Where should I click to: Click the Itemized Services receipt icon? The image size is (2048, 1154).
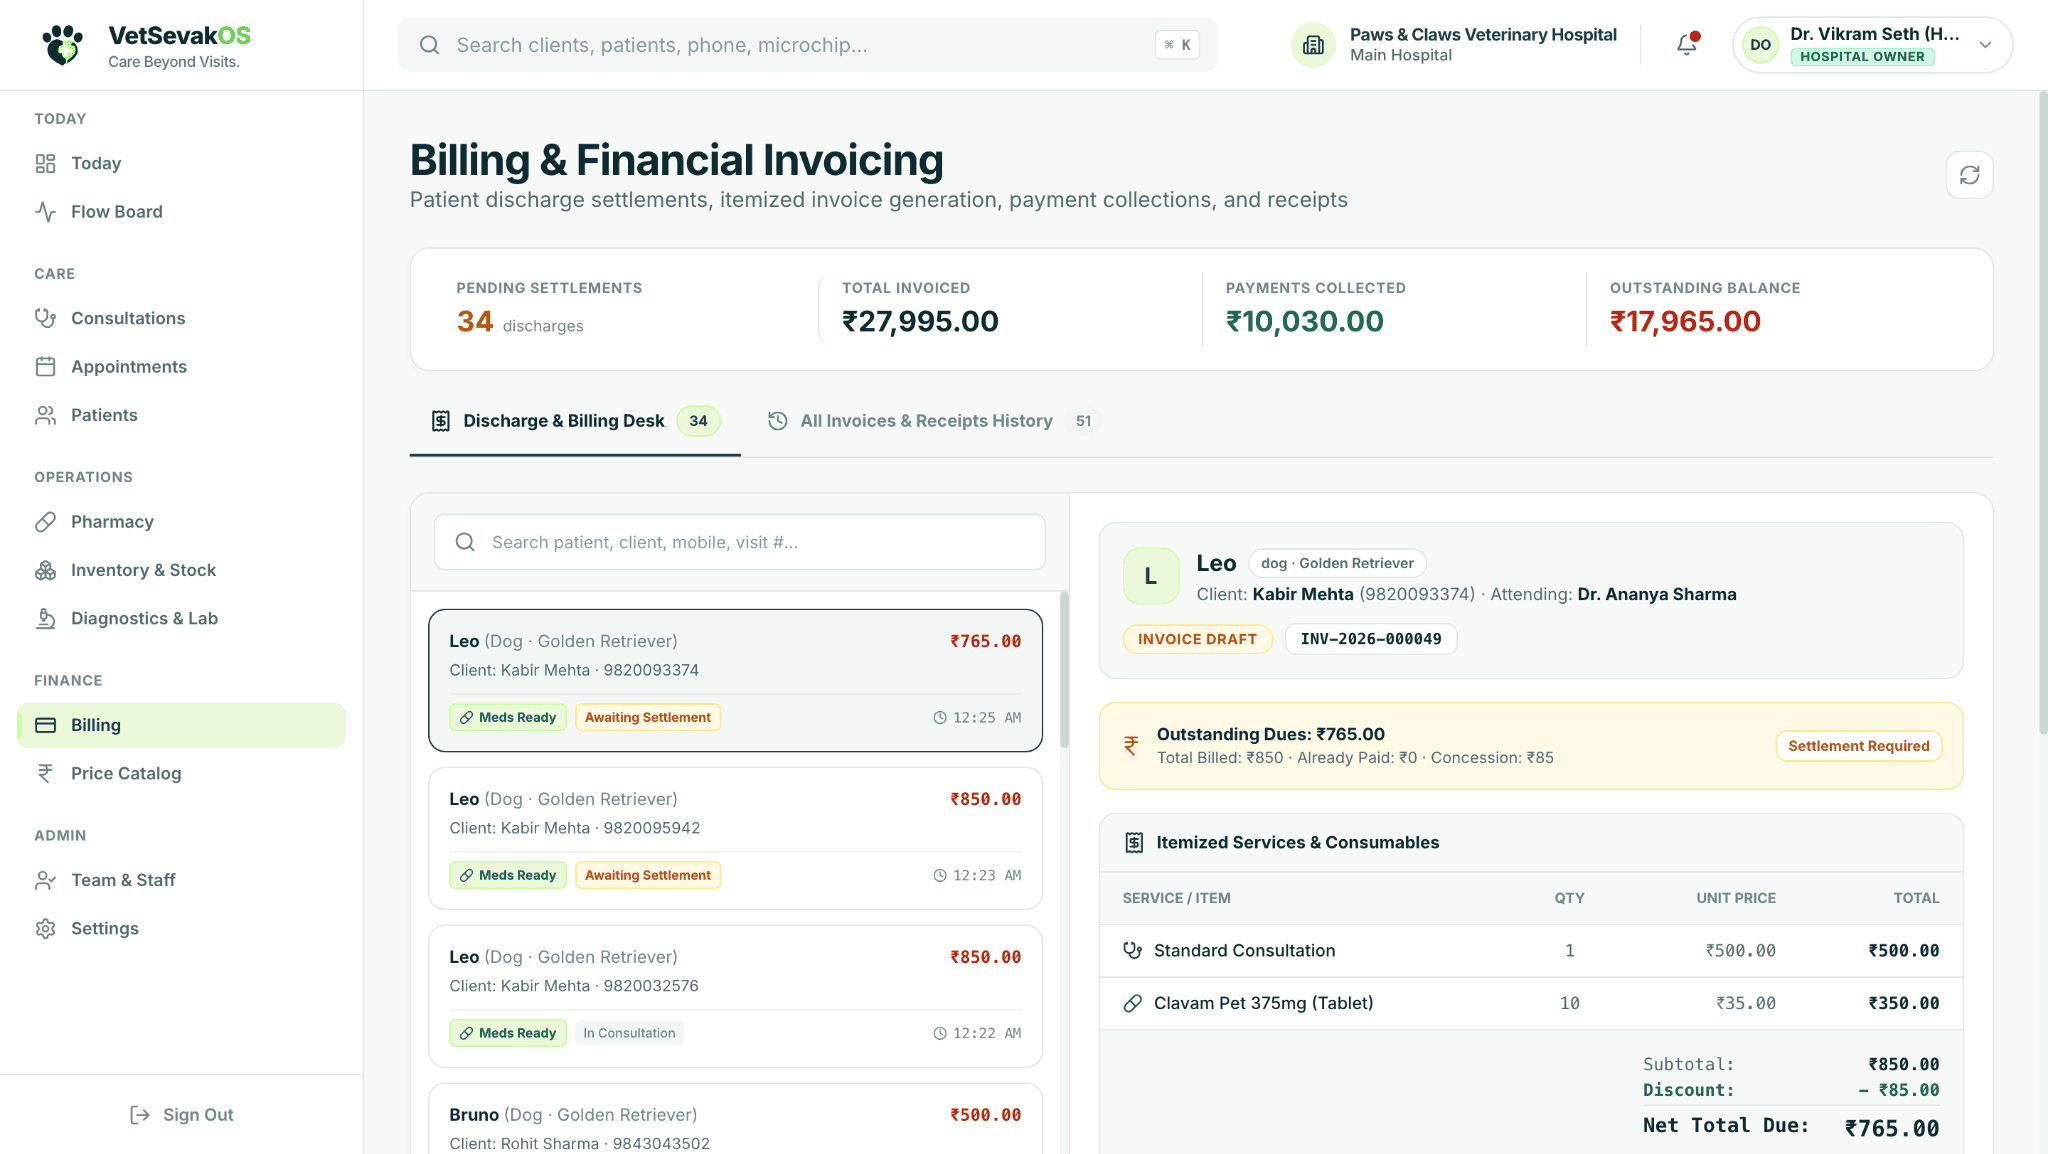pos(1133,843)
